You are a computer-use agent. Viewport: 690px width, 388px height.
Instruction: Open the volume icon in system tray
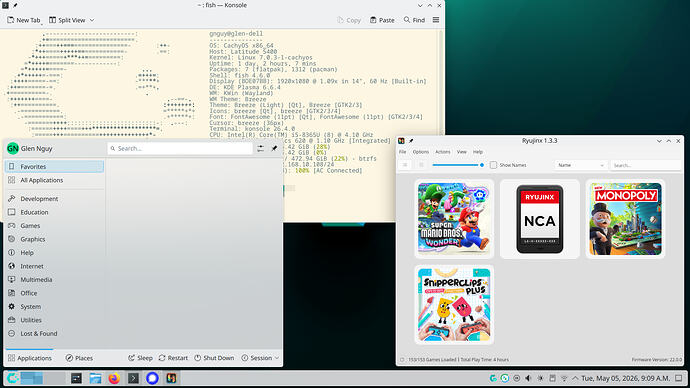click(x=529, y=378)
